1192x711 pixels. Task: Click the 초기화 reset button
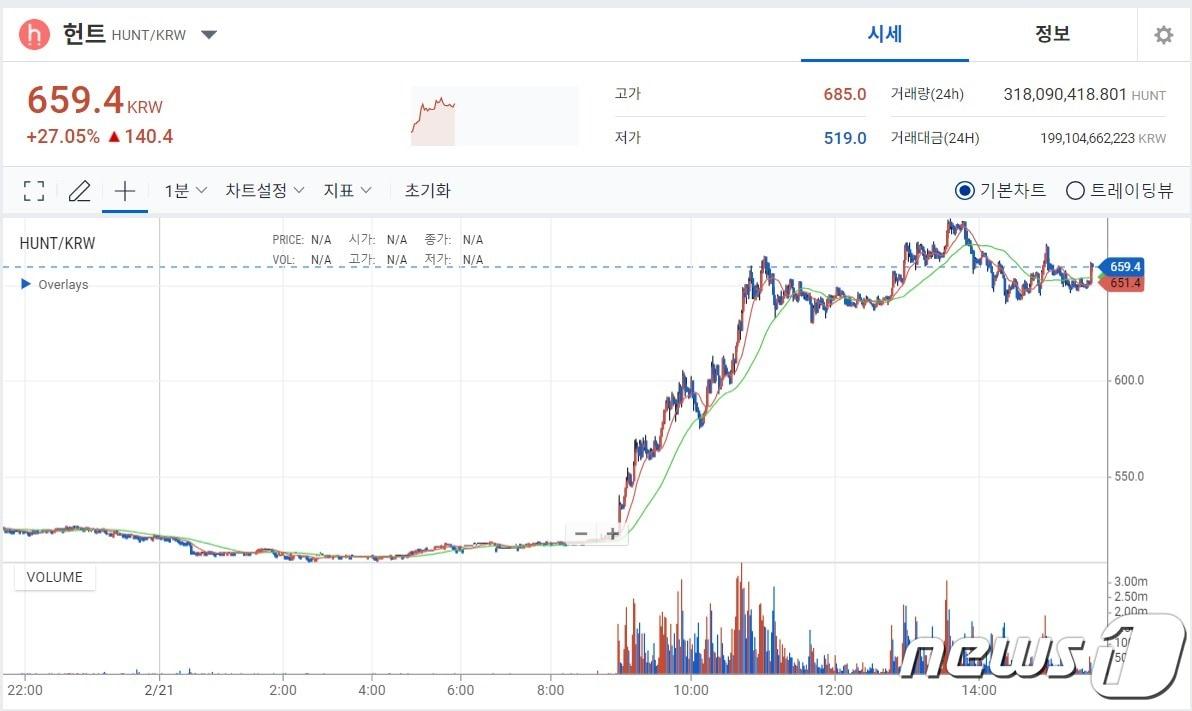[x=427, y=190]
